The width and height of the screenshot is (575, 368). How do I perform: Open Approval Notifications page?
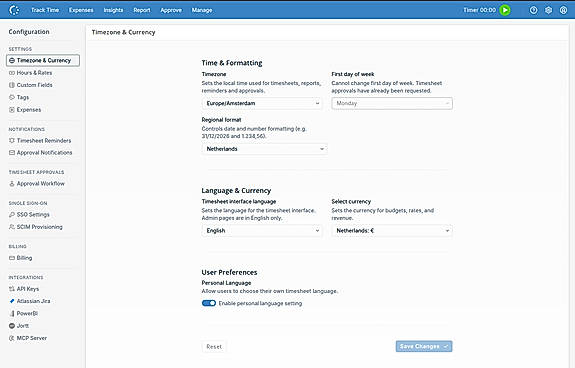click(43, 153)
